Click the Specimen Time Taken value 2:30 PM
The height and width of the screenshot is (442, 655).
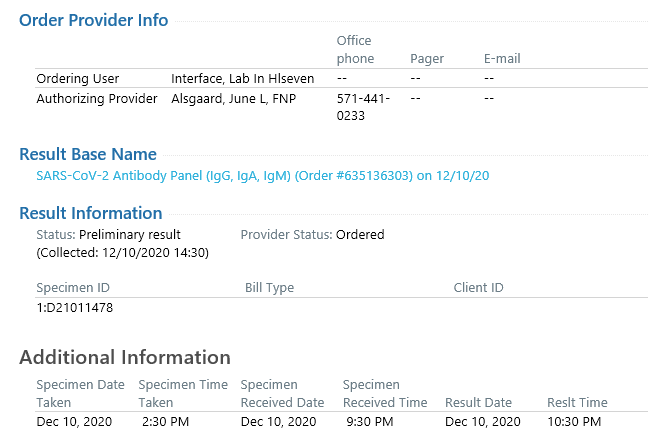tap(165, 422)
